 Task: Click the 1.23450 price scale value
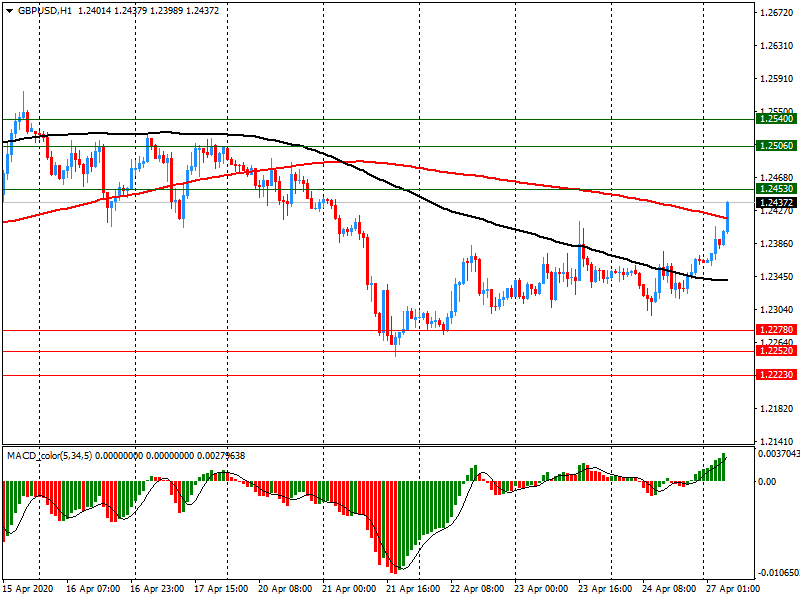click(777, 277)
